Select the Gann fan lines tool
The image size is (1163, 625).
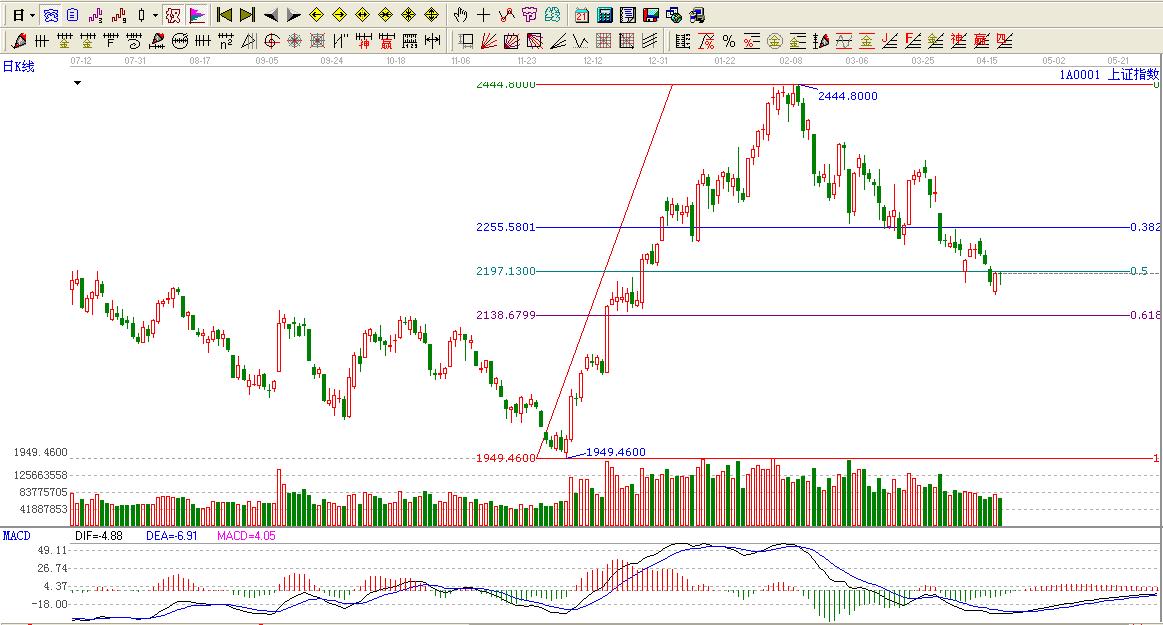point(489,41)
